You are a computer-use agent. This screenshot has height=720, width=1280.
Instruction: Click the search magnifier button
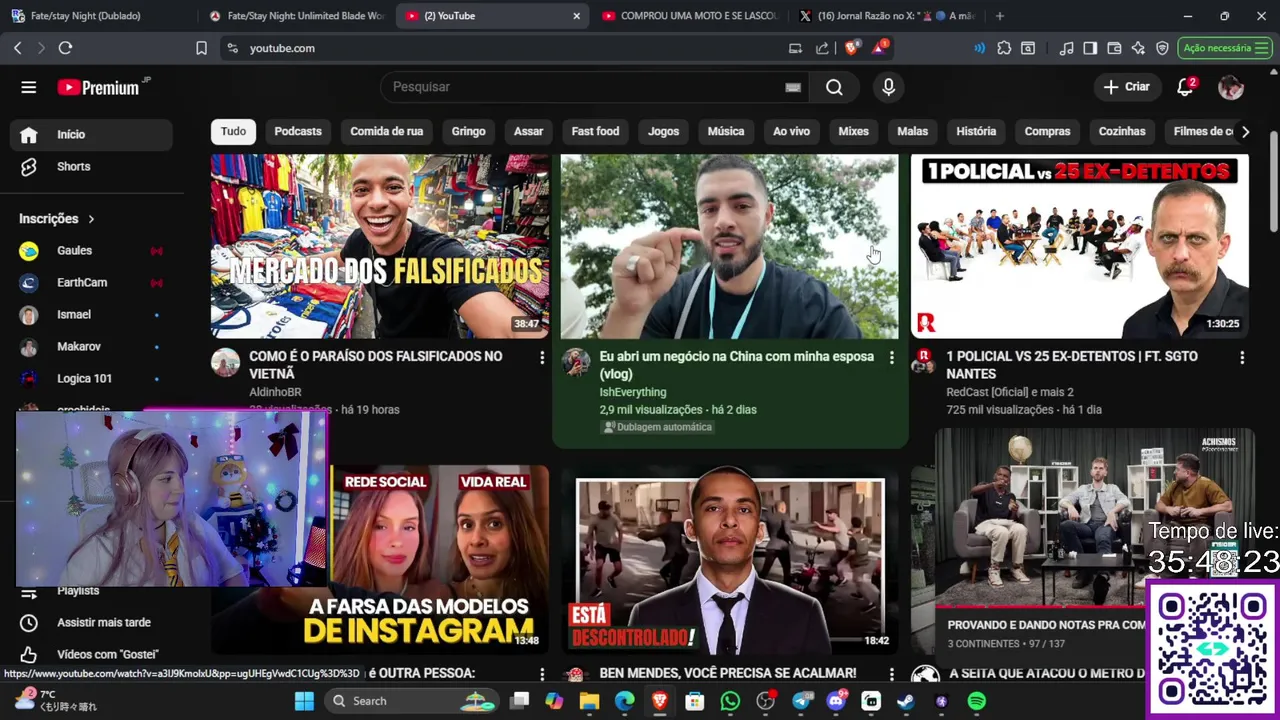pos(834,87)
